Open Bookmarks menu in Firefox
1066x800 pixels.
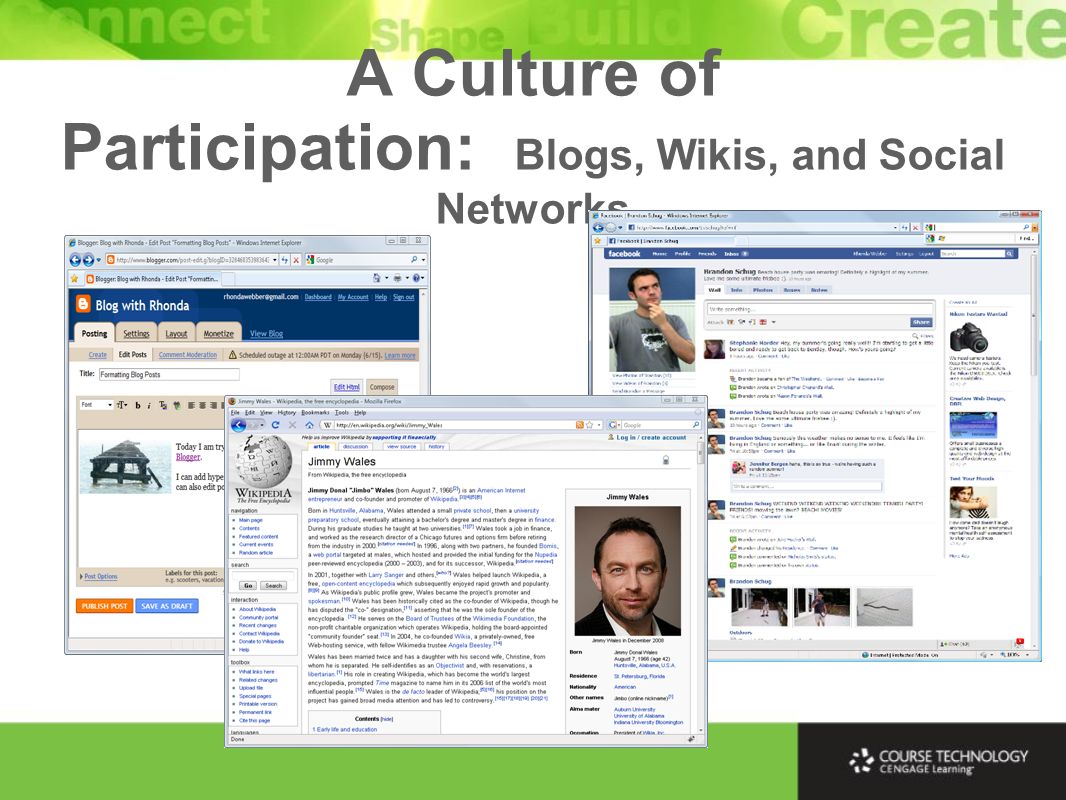click(315, 413)
